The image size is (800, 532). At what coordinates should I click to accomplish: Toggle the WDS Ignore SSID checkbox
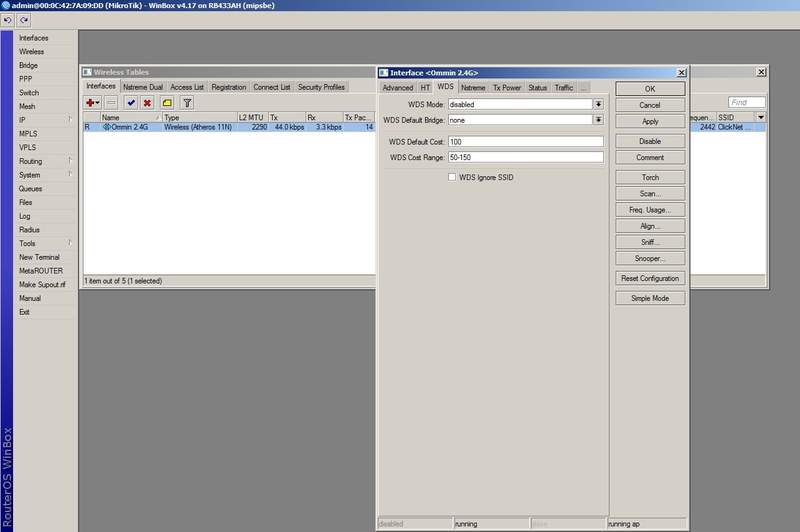(x=452, y=177)
